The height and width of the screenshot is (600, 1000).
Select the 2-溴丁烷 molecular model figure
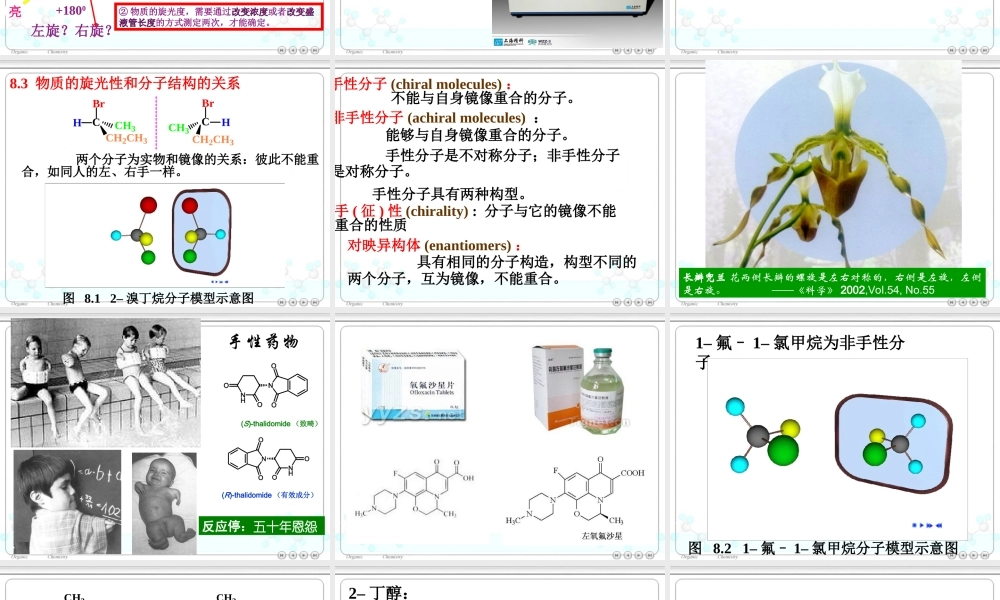tap(170, 230)
